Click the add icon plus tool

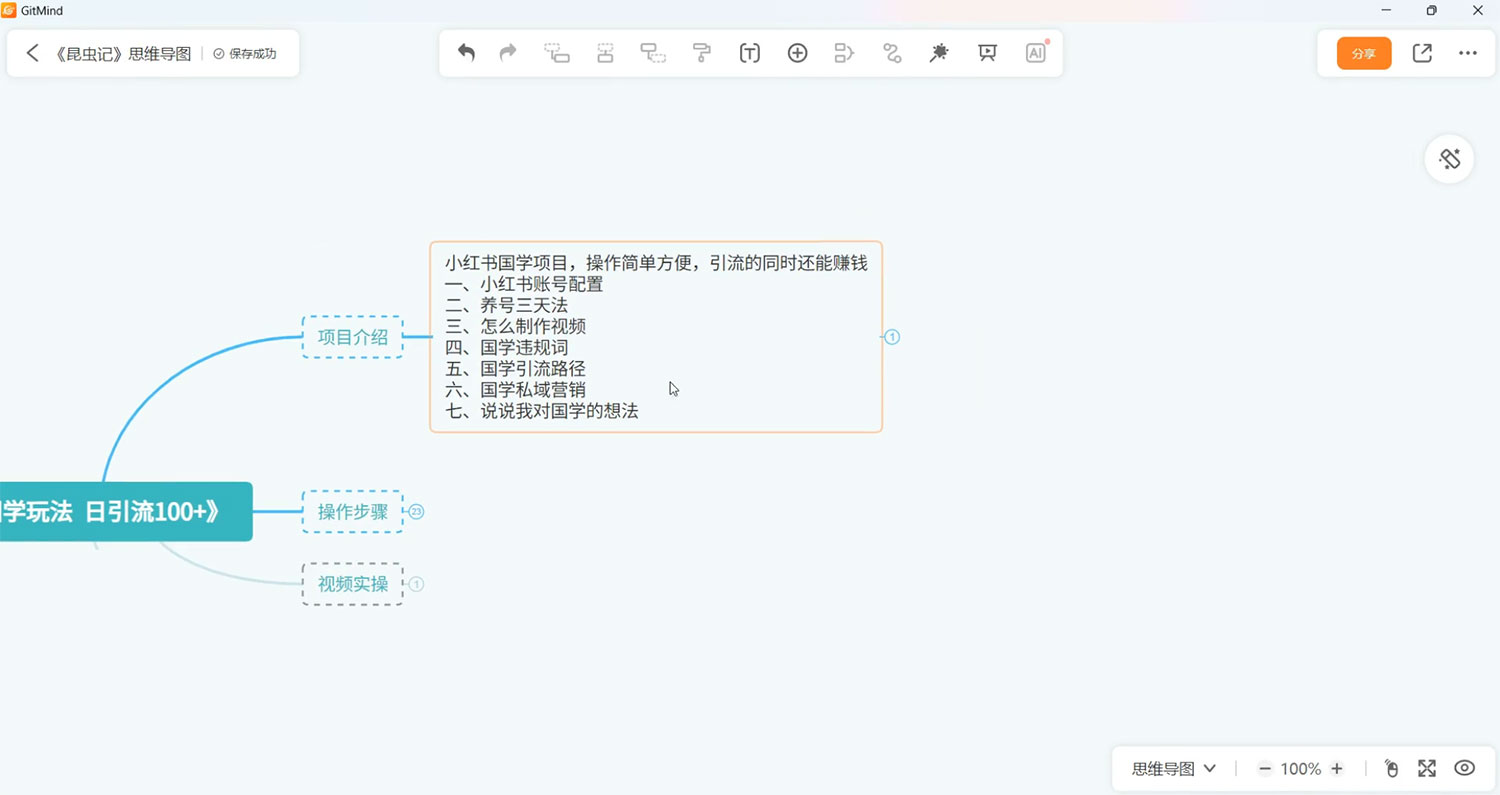pos(798,53)
